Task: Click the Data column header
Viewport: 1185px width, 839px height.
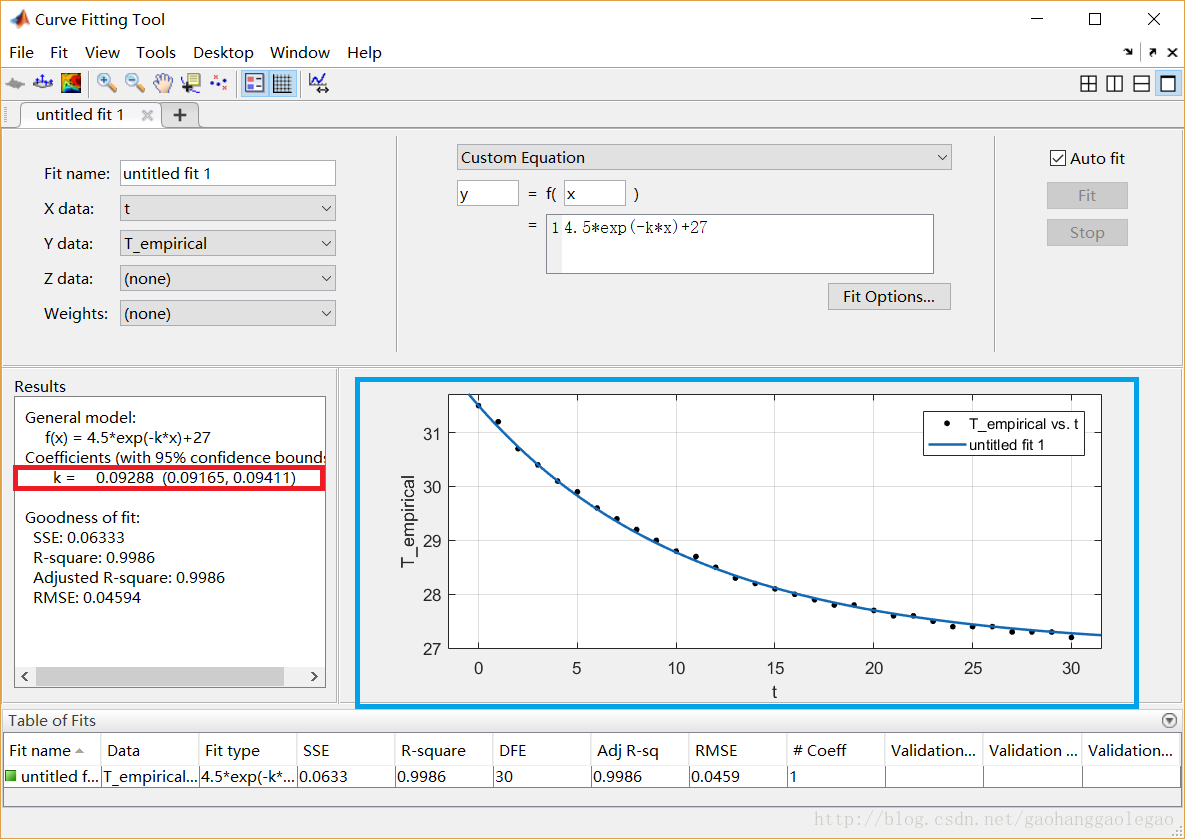Action: pyautogui.click(x=150, y=751)
